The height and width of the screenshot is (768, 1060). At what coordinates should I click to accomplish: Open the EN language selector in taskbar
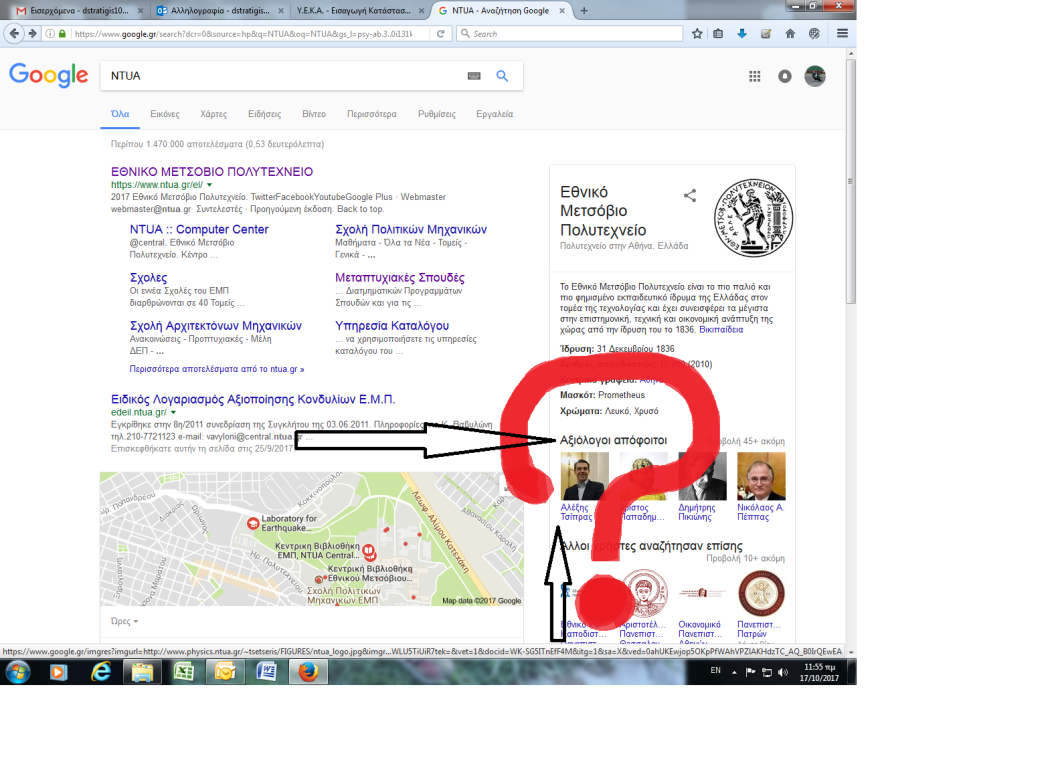point(715,671)
